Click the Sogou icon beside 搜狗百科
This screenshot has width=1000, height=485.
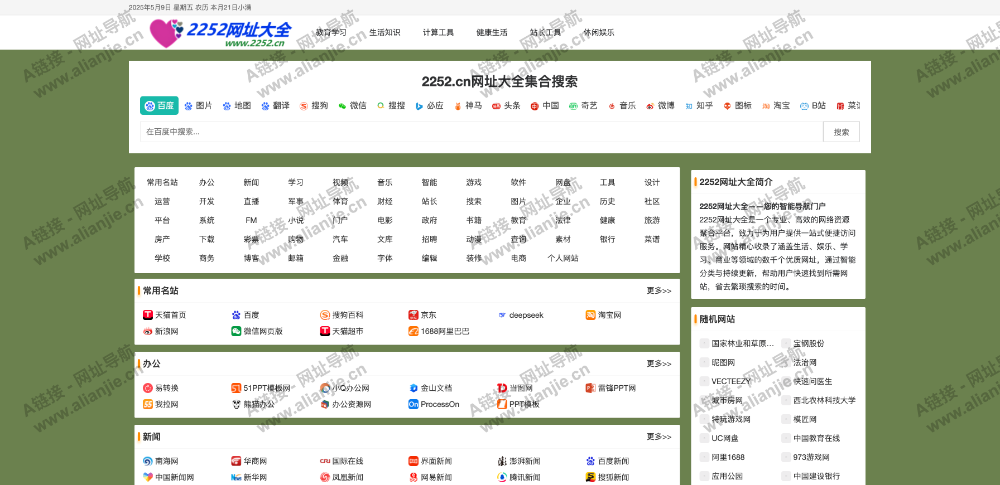tap(325, 315)
